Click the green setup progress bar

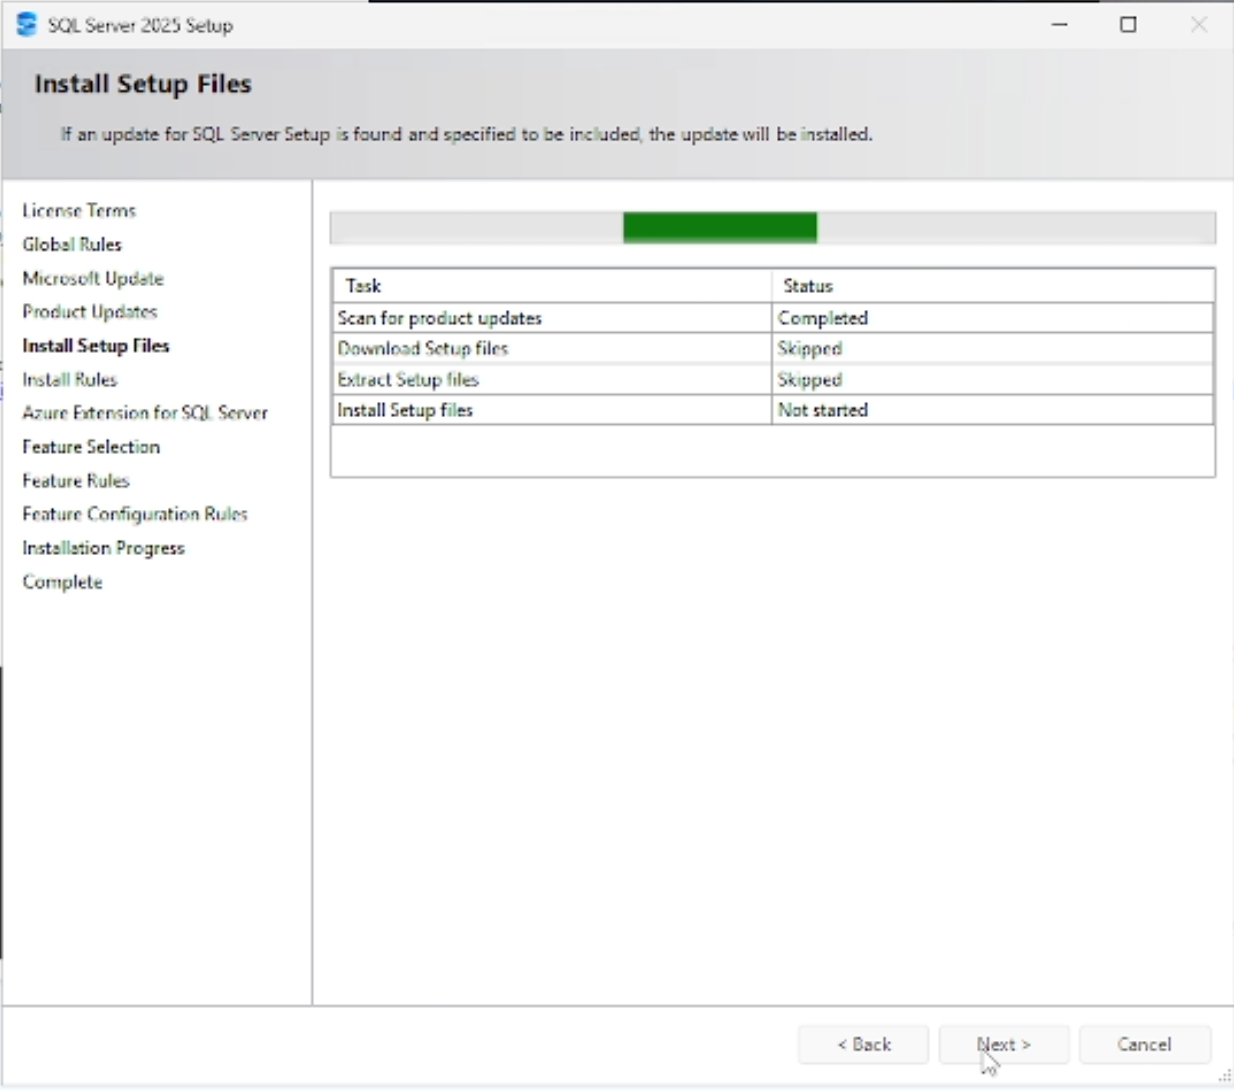click(x=720, y=227)
